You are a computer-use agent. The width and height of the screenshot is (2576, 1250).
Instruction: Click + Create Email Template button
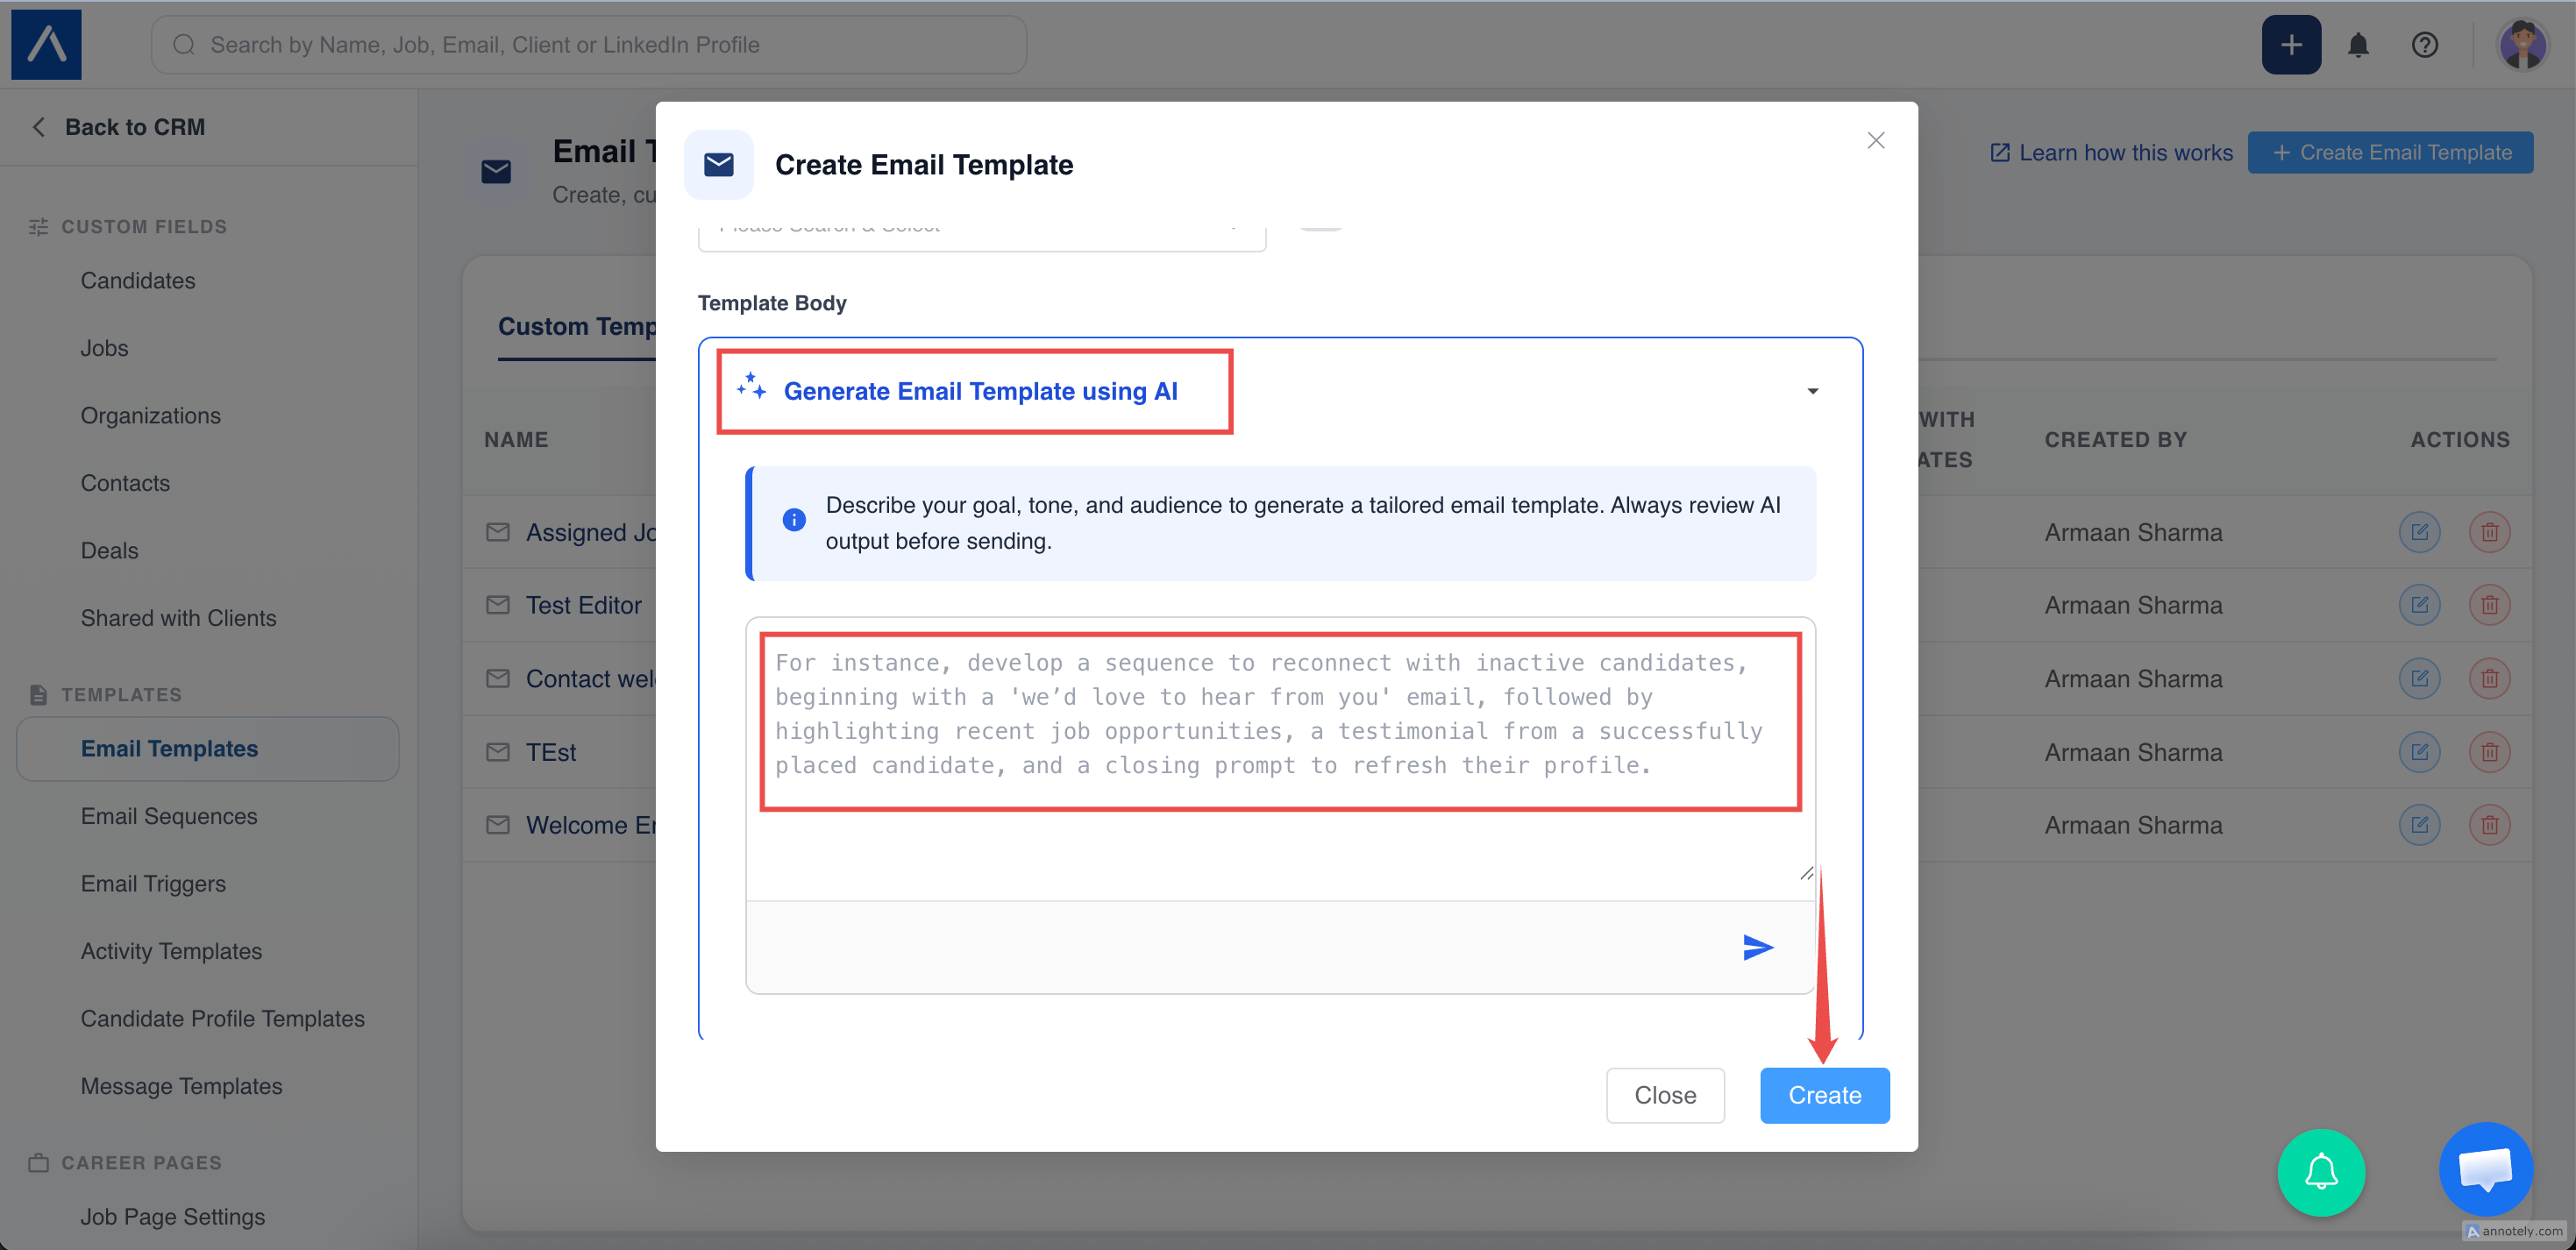coord(2390,153)
